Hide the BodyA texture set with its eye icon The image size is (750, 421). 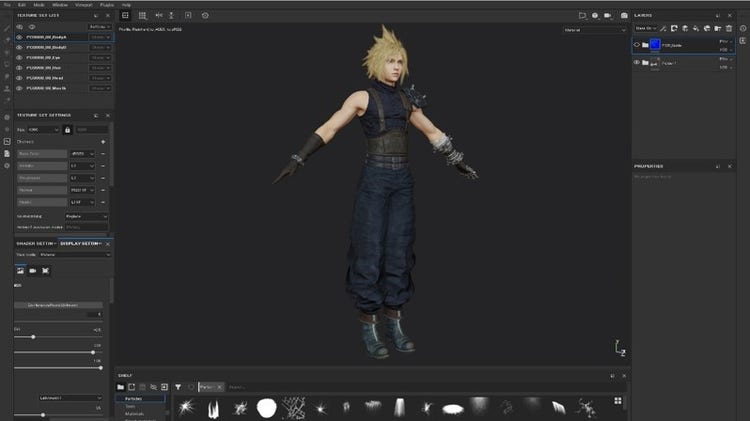(19, 37)
